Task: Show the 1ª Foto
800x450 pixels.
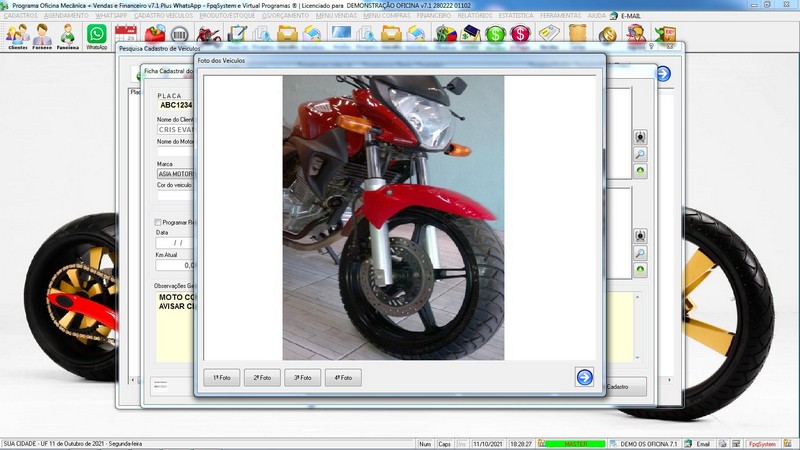Action: coord(221,378)
